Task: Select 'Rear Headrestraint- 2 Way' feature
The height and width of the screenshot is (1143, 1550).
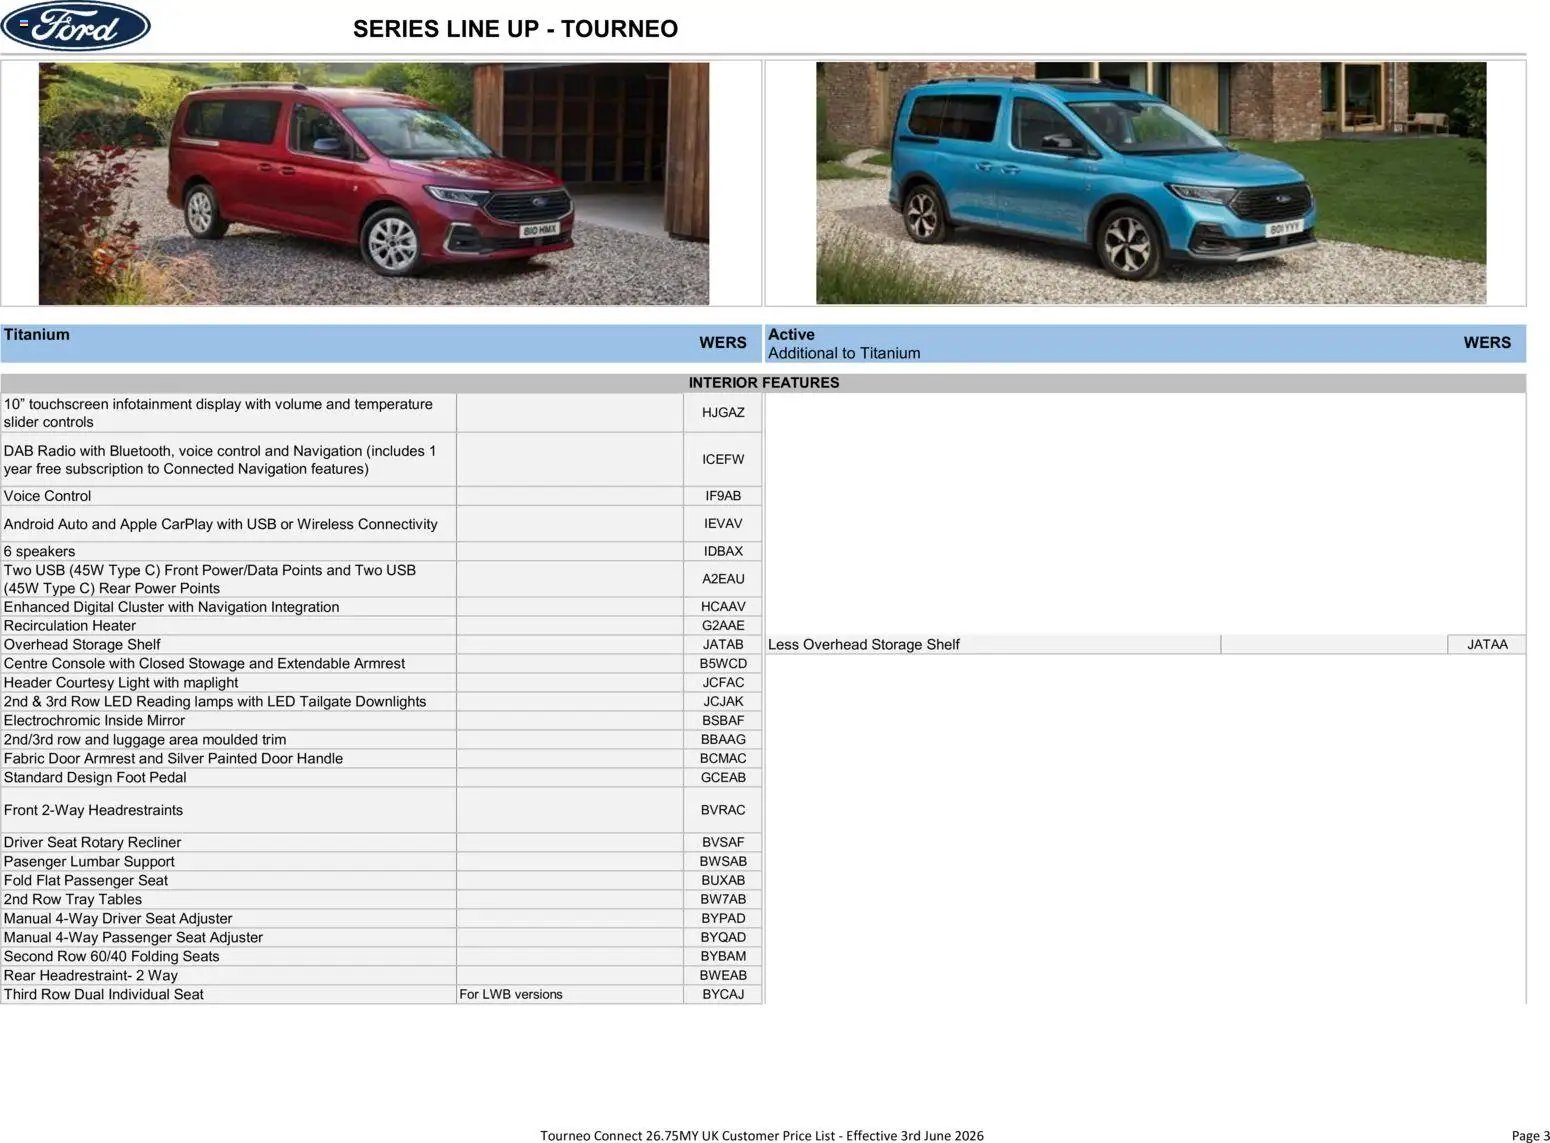Action: (91, 976)
